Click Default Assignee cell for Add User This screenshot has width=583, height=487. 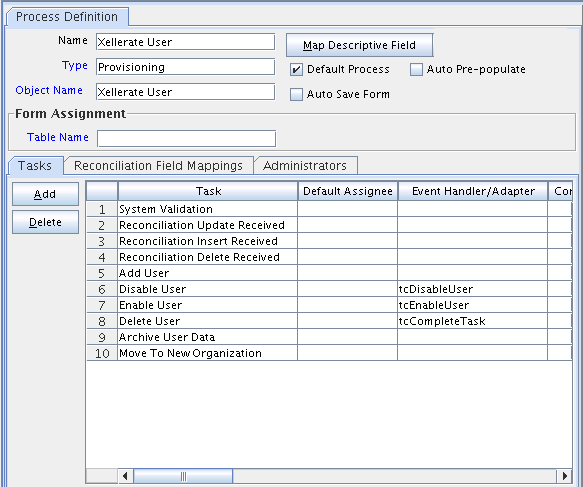point(348,273)
